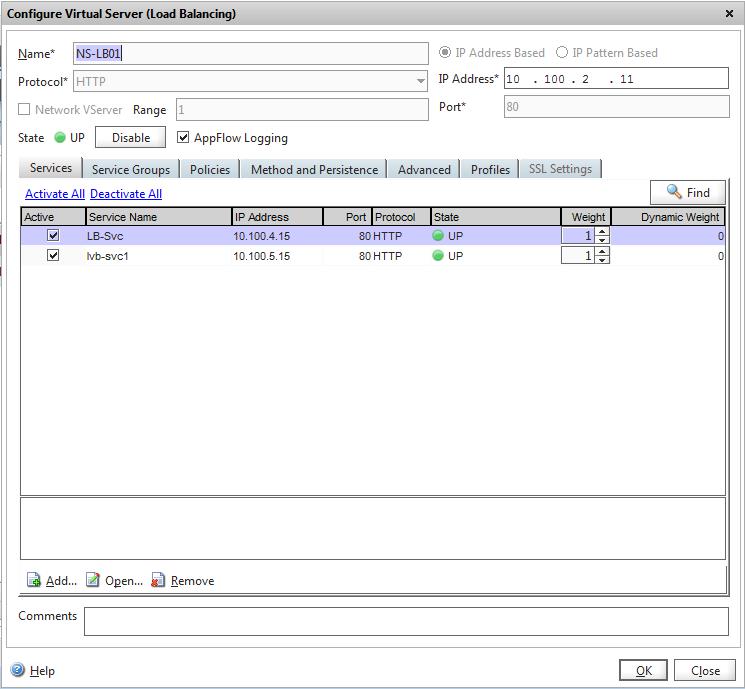Sort by Weight column header
This screenshot has height=689, width=745.
[586, 217]
